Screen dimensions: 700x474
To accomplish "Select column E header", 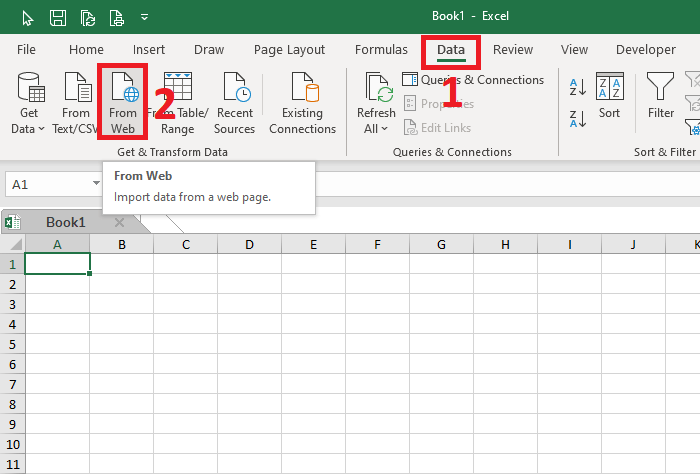I will 313,245.
